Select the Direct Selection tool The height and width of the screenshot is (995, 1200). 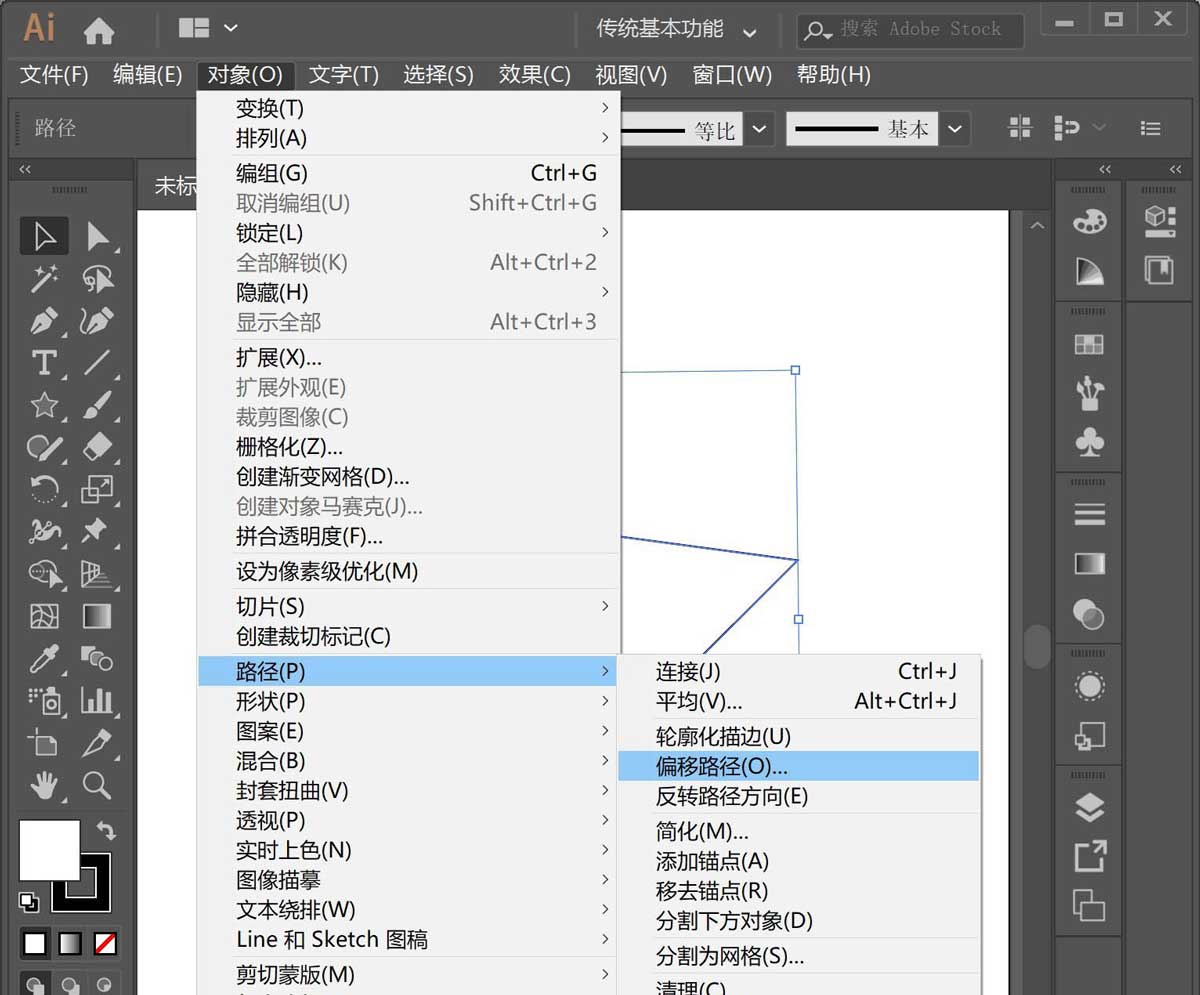coord(97,237)
